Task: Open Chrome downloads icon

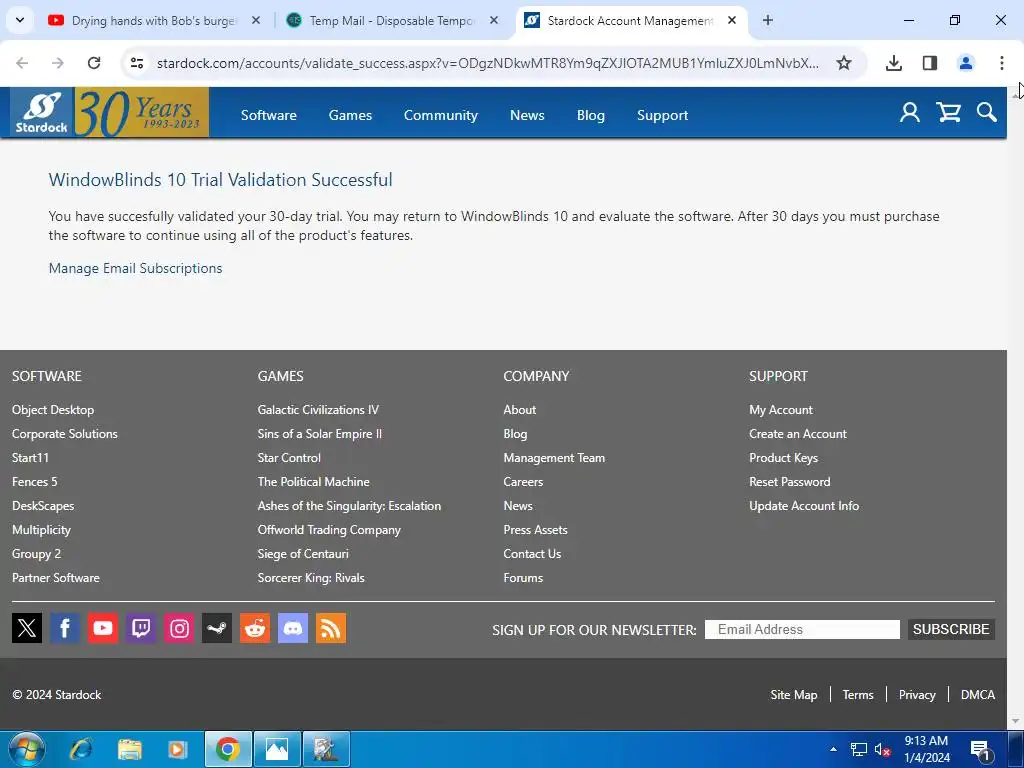Action: 893,63
